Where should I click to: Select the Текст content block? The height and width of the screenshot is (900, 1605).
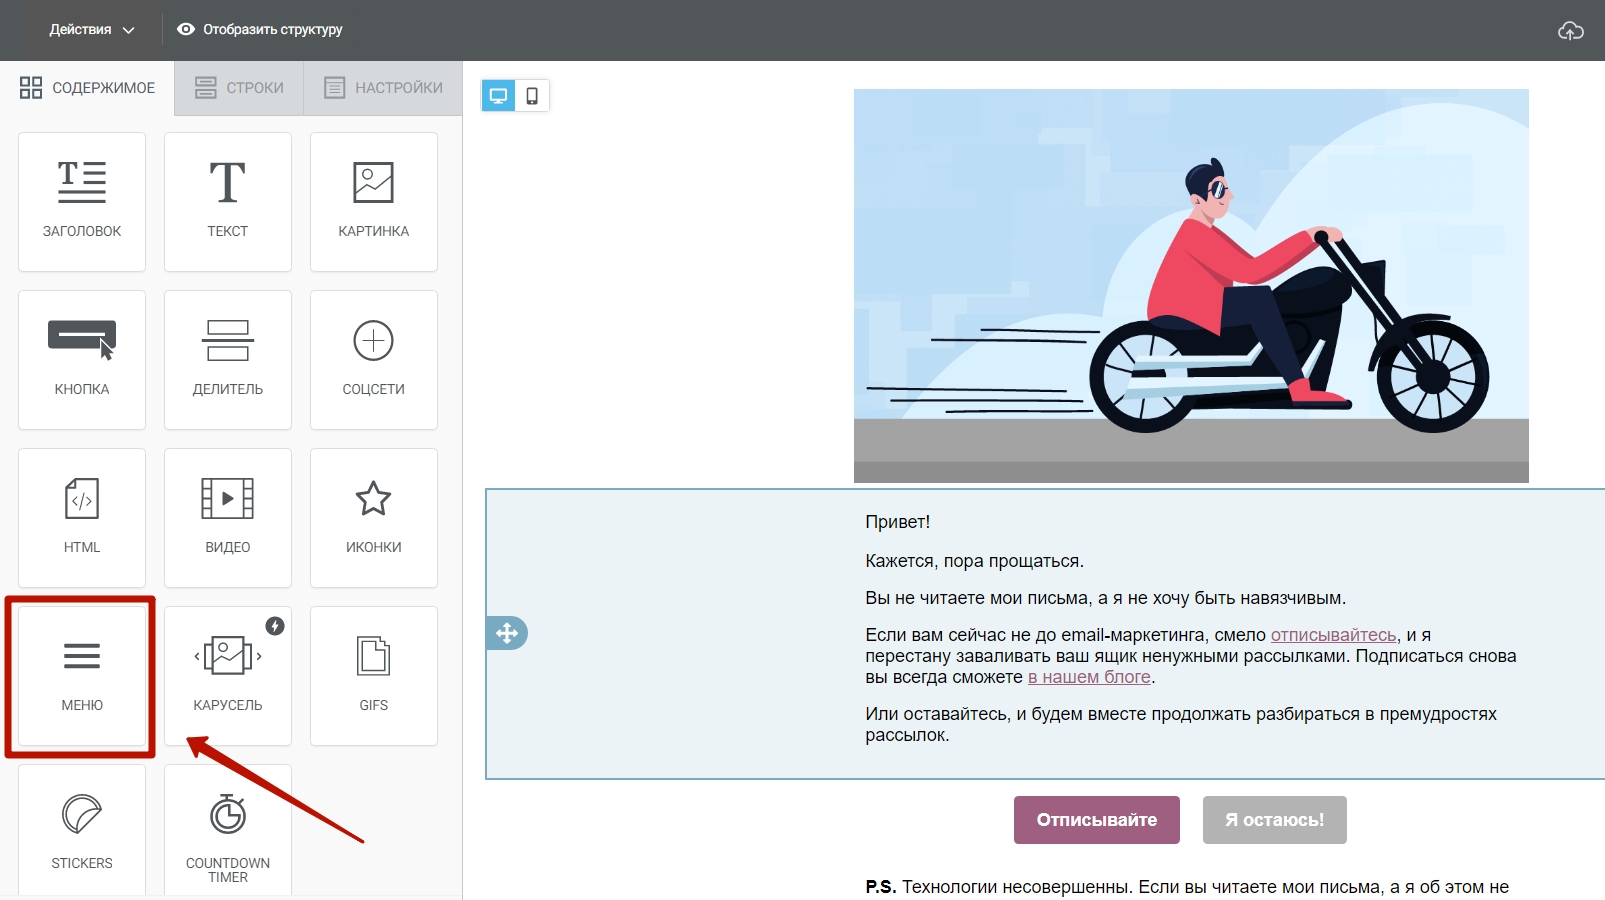[228, 202]
